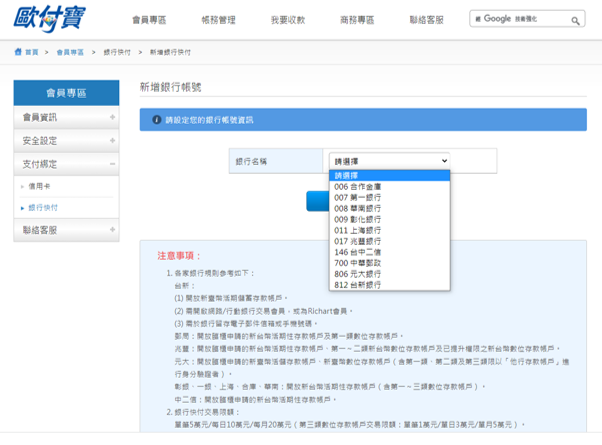Click the home icon in breadcrumb

[x=18, y=52]
